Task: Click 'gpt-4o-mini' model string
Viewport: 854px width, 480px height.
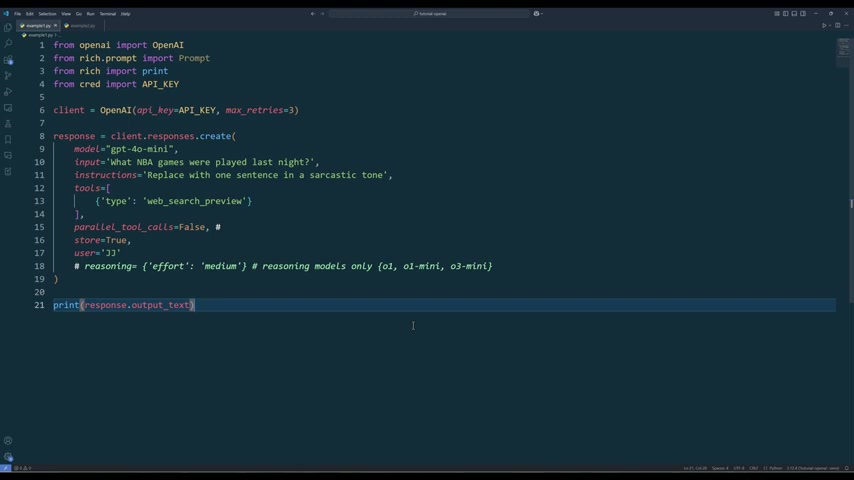Action: pos(139,149)
